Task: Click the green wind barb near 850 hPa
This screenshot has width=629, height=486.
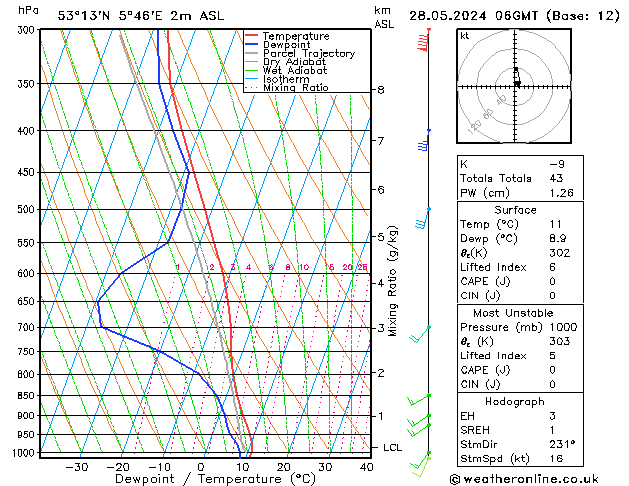Action: point(418,401)
